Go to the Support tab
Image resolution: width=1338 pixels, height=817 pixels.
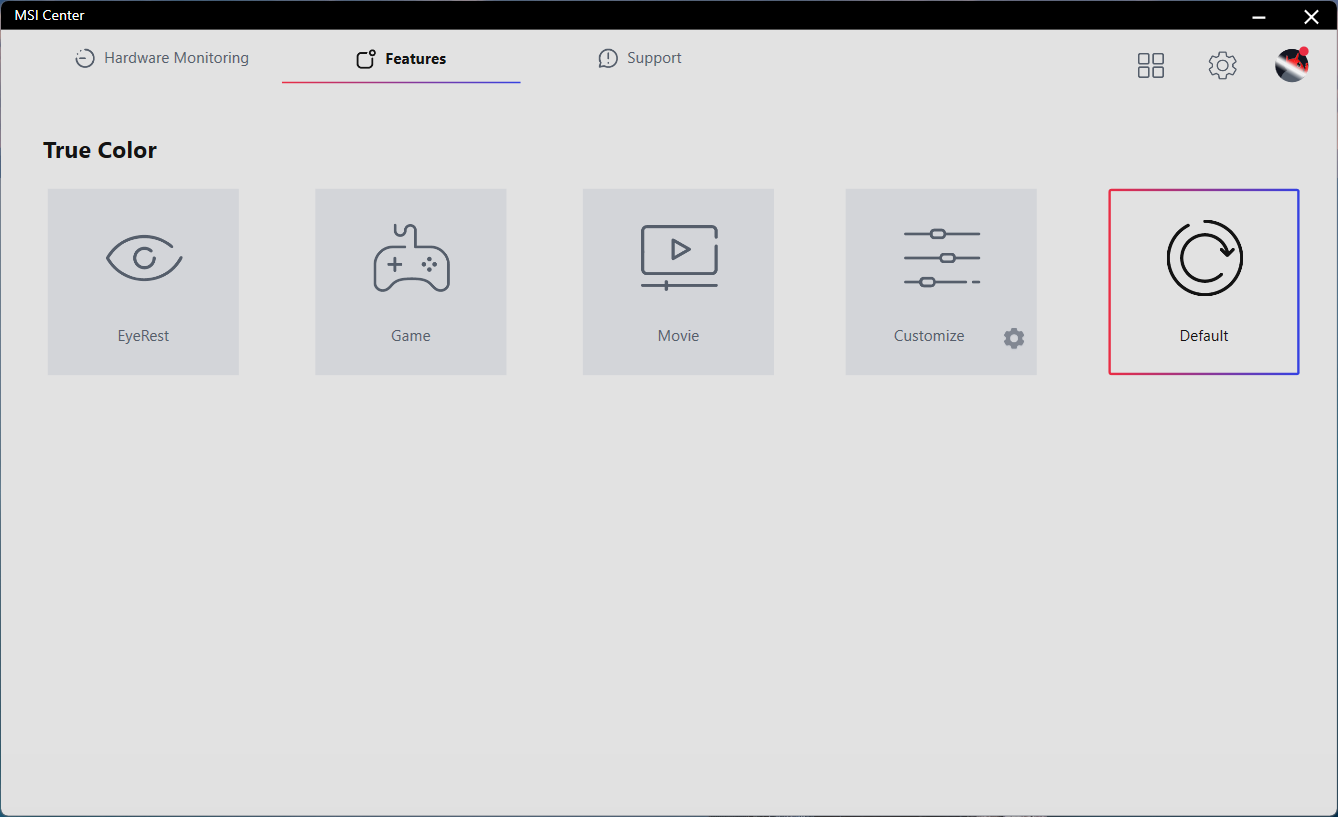[x=640, y=58]
